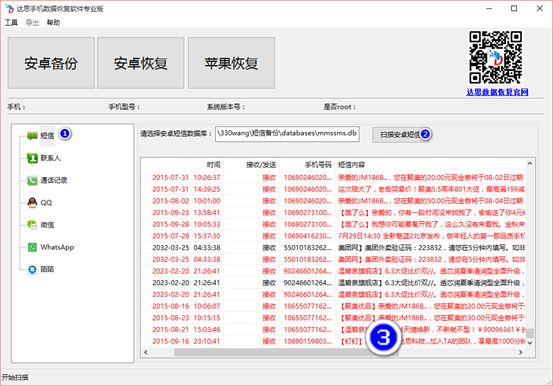Open the 达思数据恢复官网 link
Image resolution: width=553 pixels, height=386 pixels.
coord(497,92)
